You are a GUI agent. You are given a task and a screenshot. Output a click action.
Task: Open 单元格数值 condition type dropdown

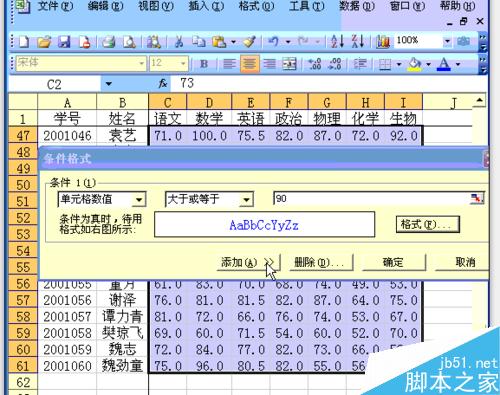click(x=139, y=200)
